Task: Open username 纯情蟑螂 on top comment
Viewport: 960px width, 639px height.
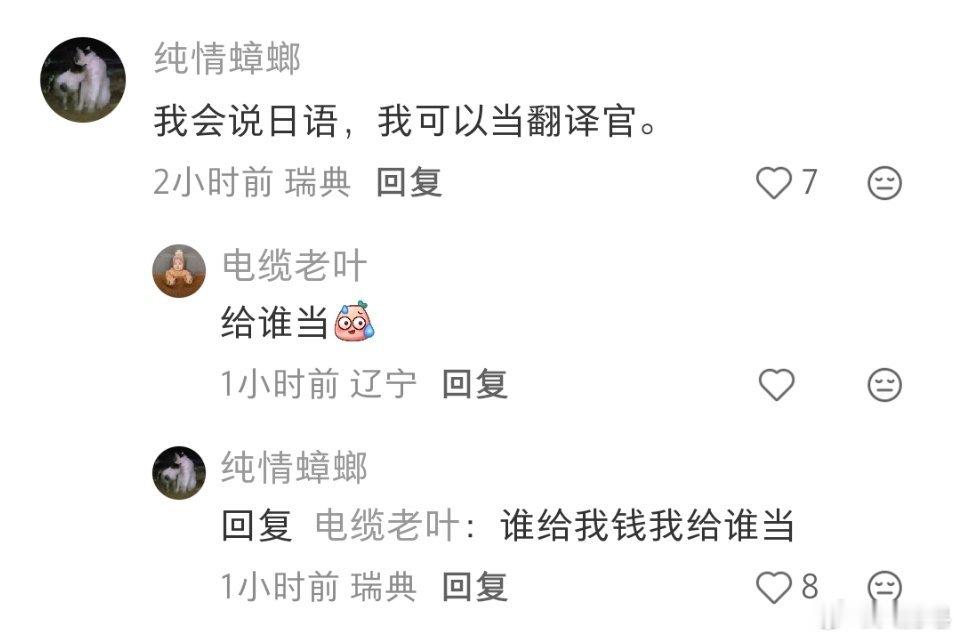Action: pos(227,59)
